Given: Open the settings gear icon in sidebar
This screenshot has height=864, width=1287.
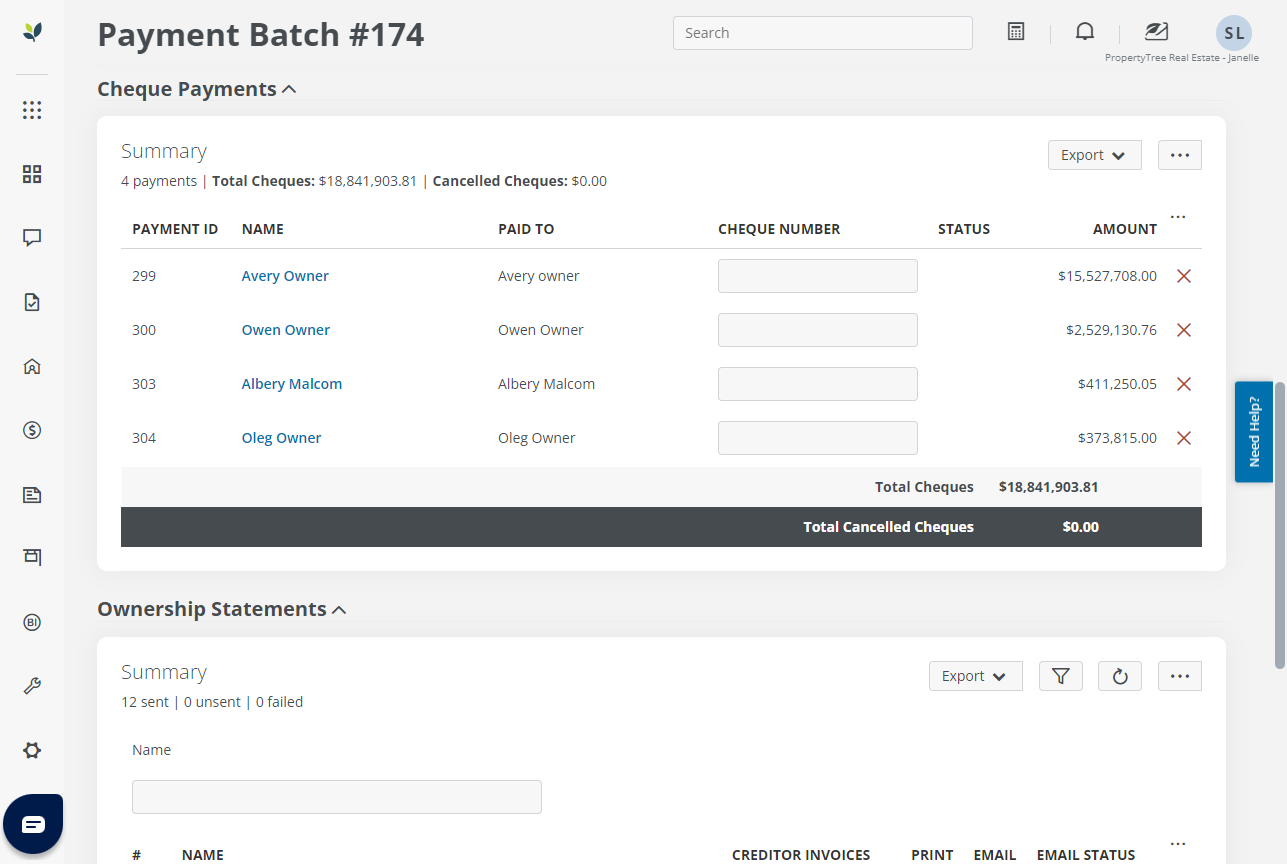Looking at the screenshot, I should [x=32, y=750].
